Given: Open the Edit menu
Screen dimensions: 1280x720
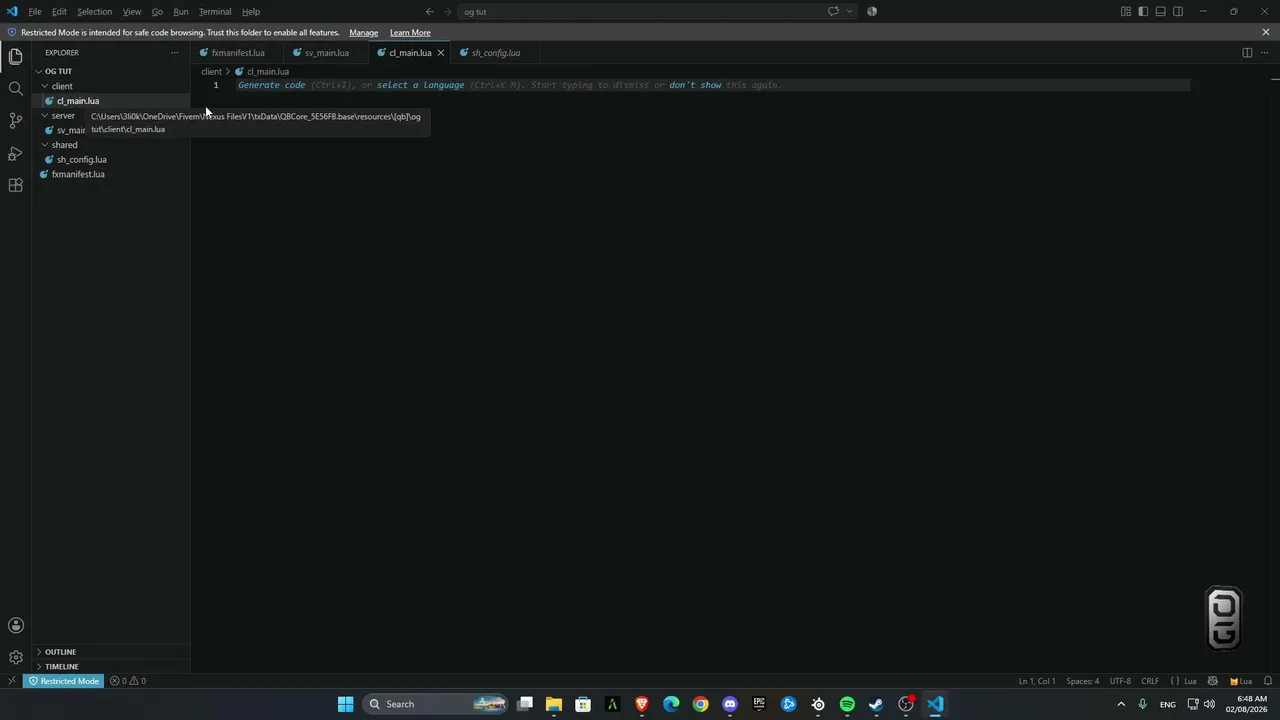Looking at the screenshot, I should (x=60, y=12).
